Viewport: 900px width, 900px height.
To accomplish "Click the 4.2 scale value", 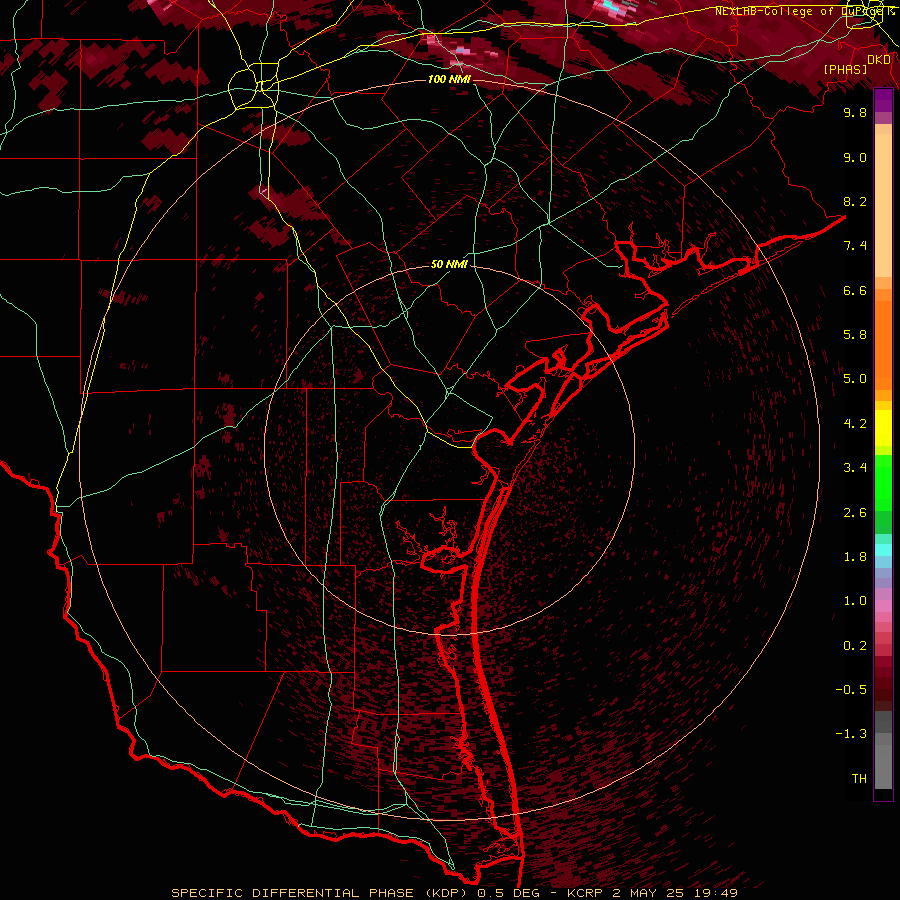I will coord(855,424).
